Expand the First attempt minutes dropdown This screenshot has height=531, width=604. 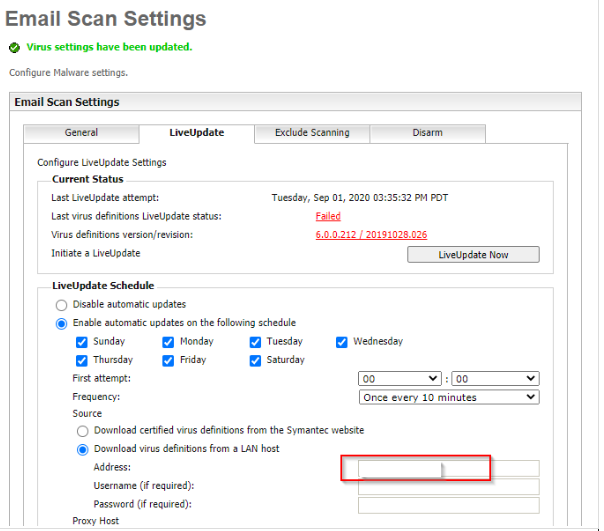pos(497,379)
